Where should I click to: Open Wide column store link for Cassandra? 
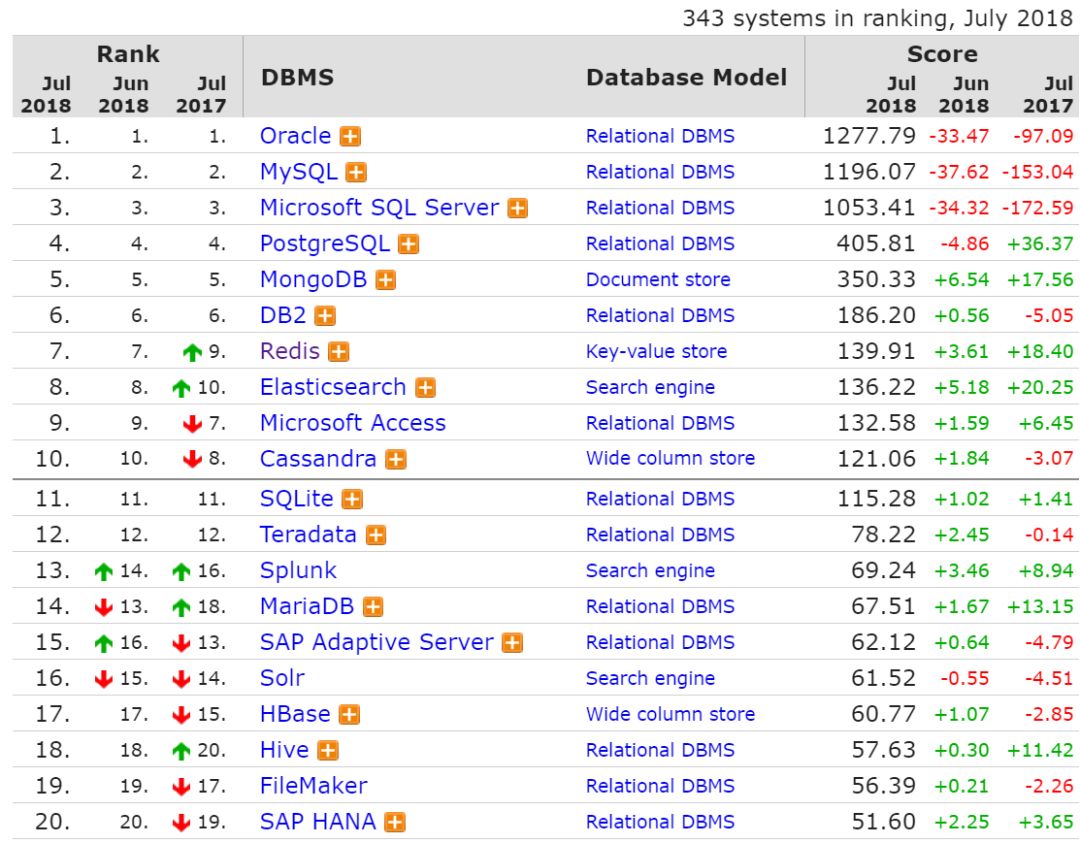(x=671, y=459)
